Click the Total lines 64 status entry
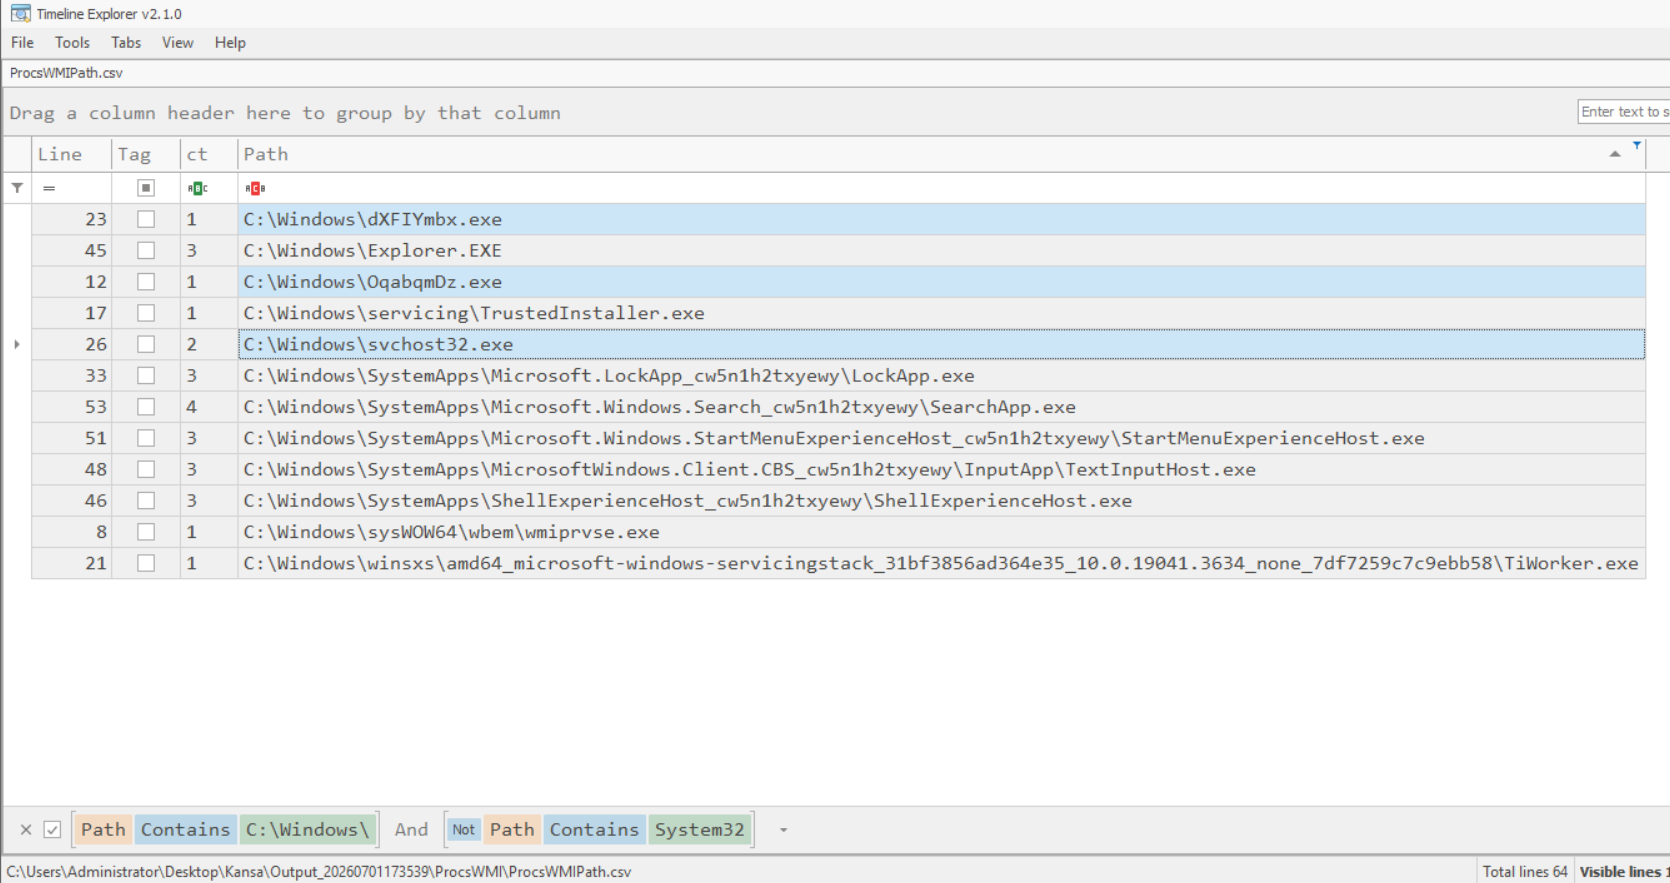 point(1525,872)
